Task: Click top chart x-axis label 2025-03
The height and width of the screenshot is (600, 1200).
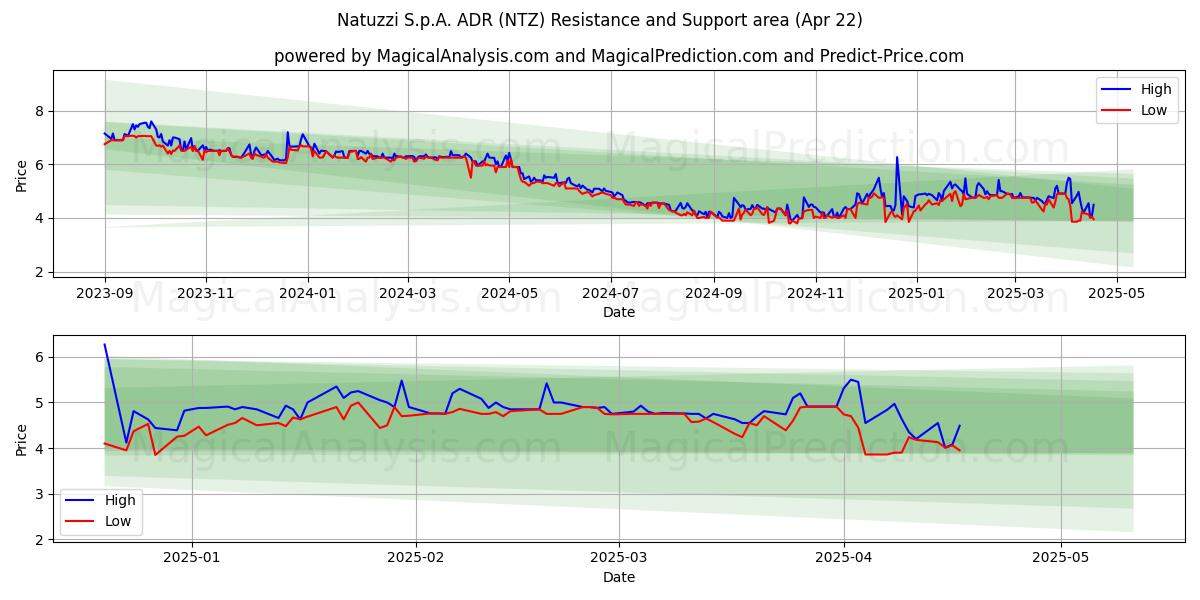Action: 1014,294
